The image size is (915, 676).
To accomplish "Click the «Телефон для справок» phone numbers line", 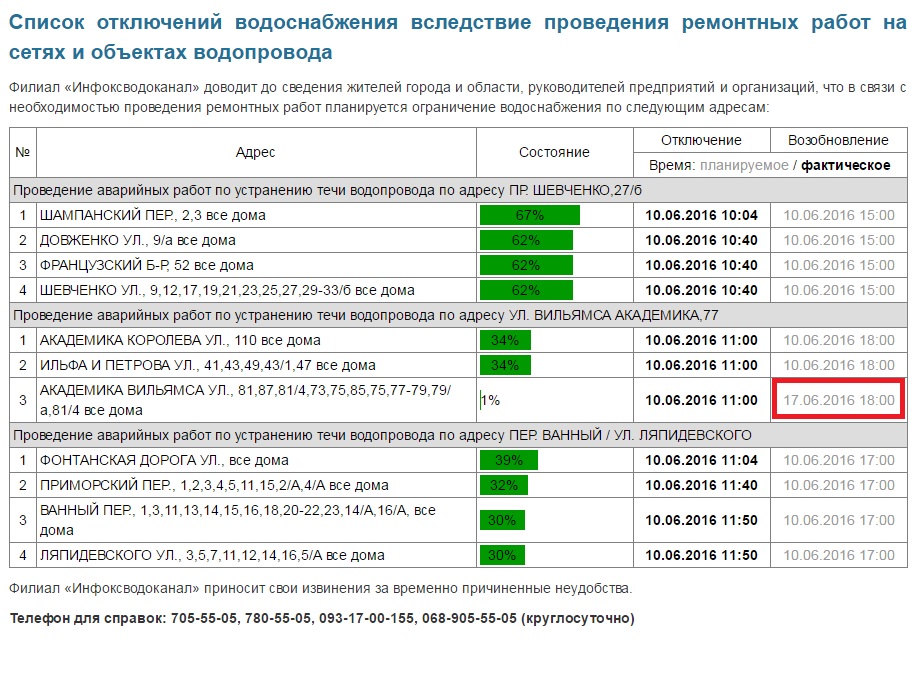I will pyautogui.click(x=321, y=618).
